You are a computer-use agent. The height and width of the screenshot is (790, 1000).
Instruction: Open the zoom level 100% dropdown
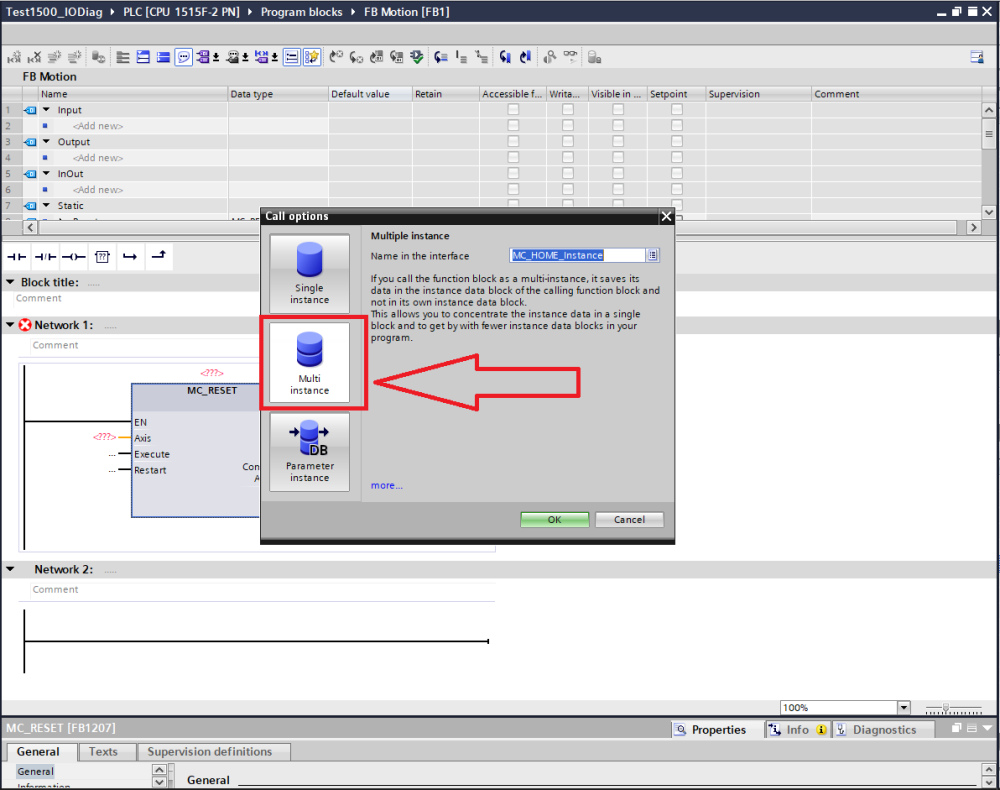pyautogui.click(x=904, y=708)
